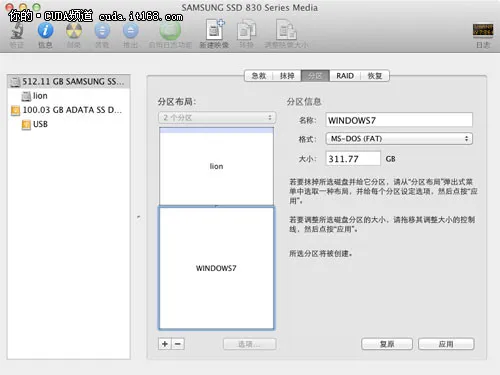Click the Eject (推出) toolbar icon
Viewport: 500px width, 375px height.
tap(130, 31)
